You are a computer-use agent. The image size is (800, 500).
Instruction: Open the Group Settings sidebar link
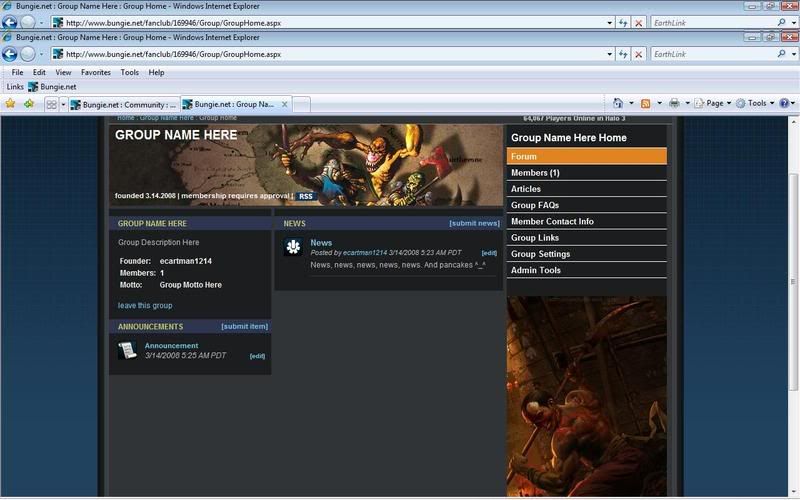tap(540, 254)
